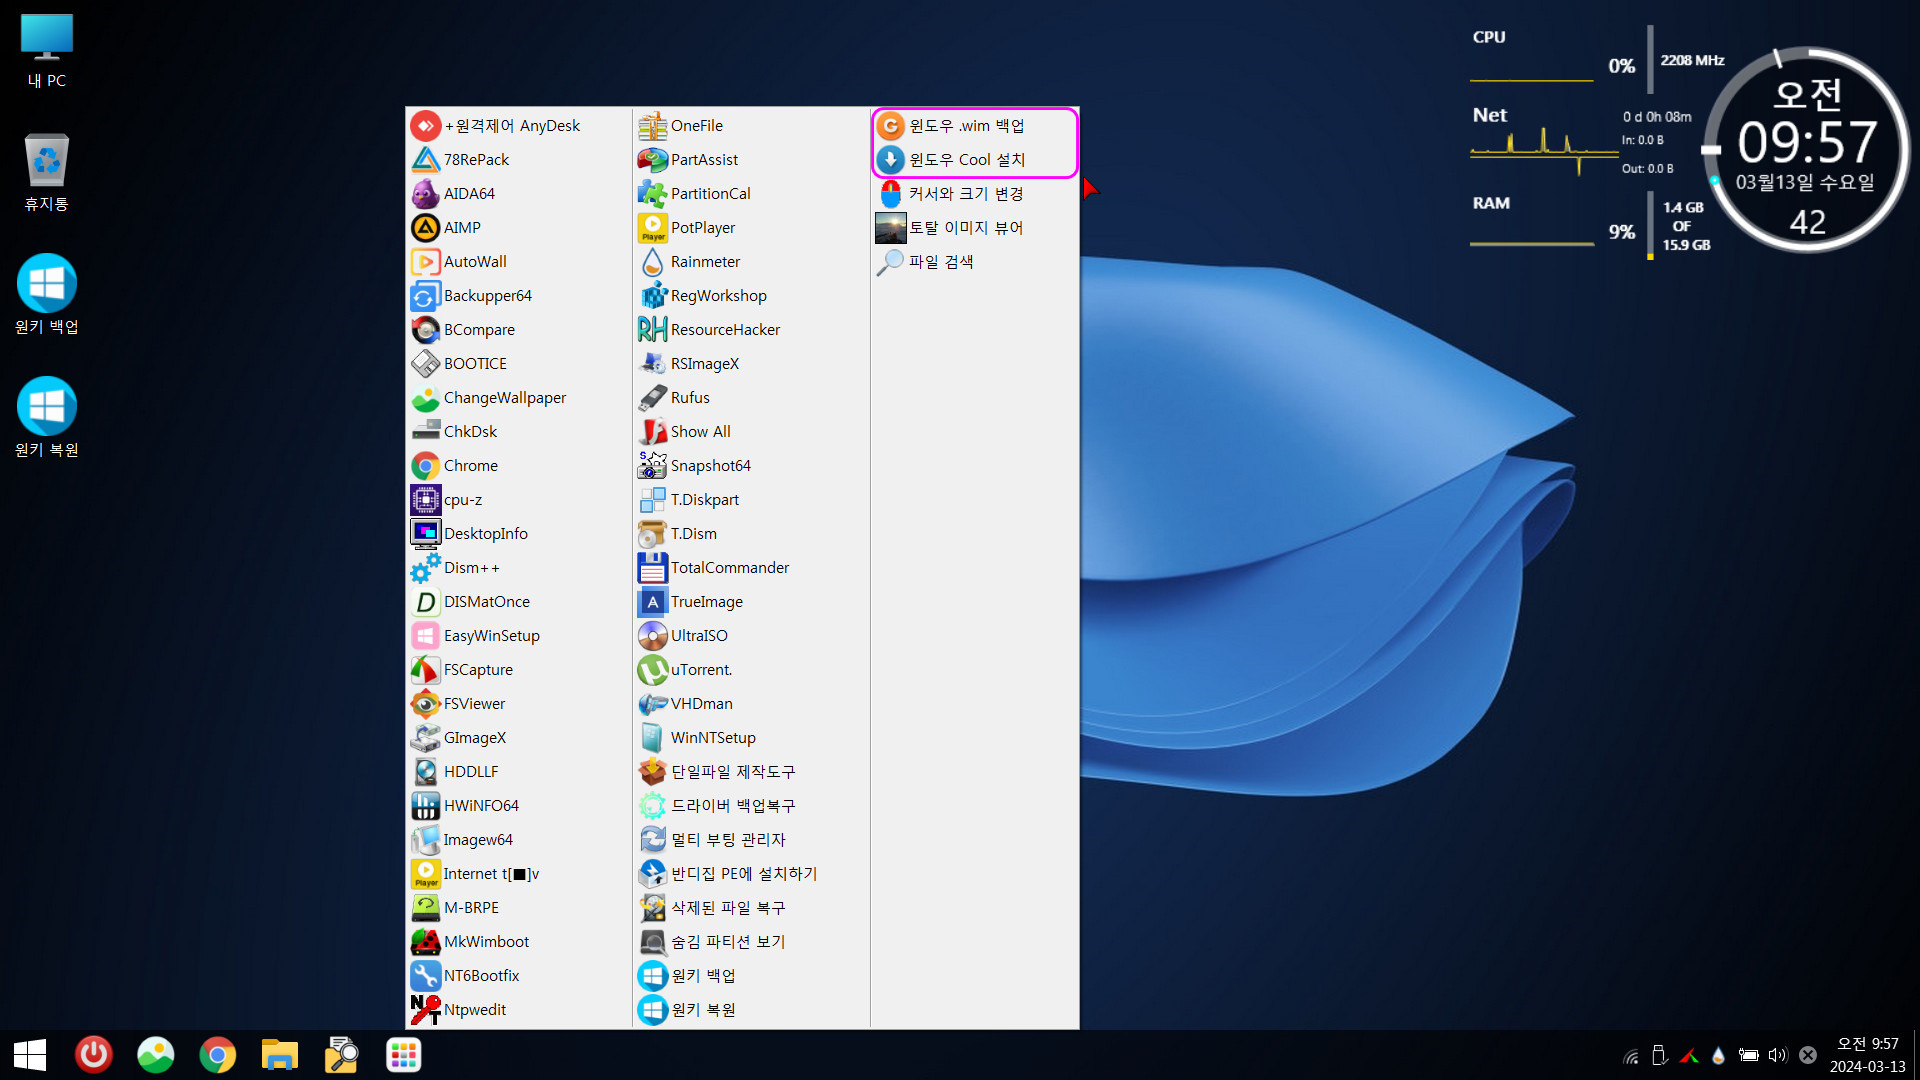Image resolution: width=1920 pixels, height=1080 pixels.
Task: Open FSCapture screen capture tool
Action: tap(518, 669)
